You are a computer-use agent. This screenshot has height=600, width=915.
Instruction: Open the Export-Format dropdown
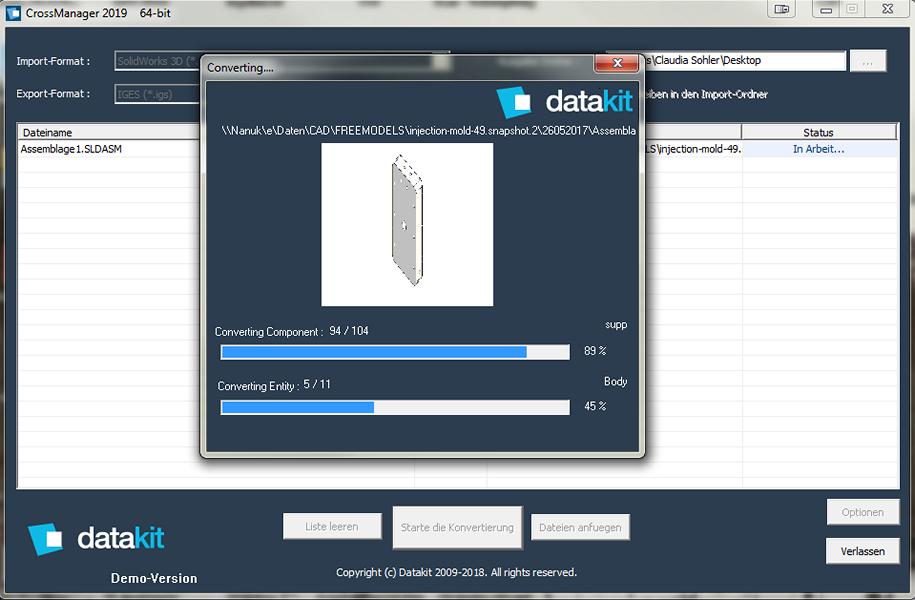click(158, 94)
